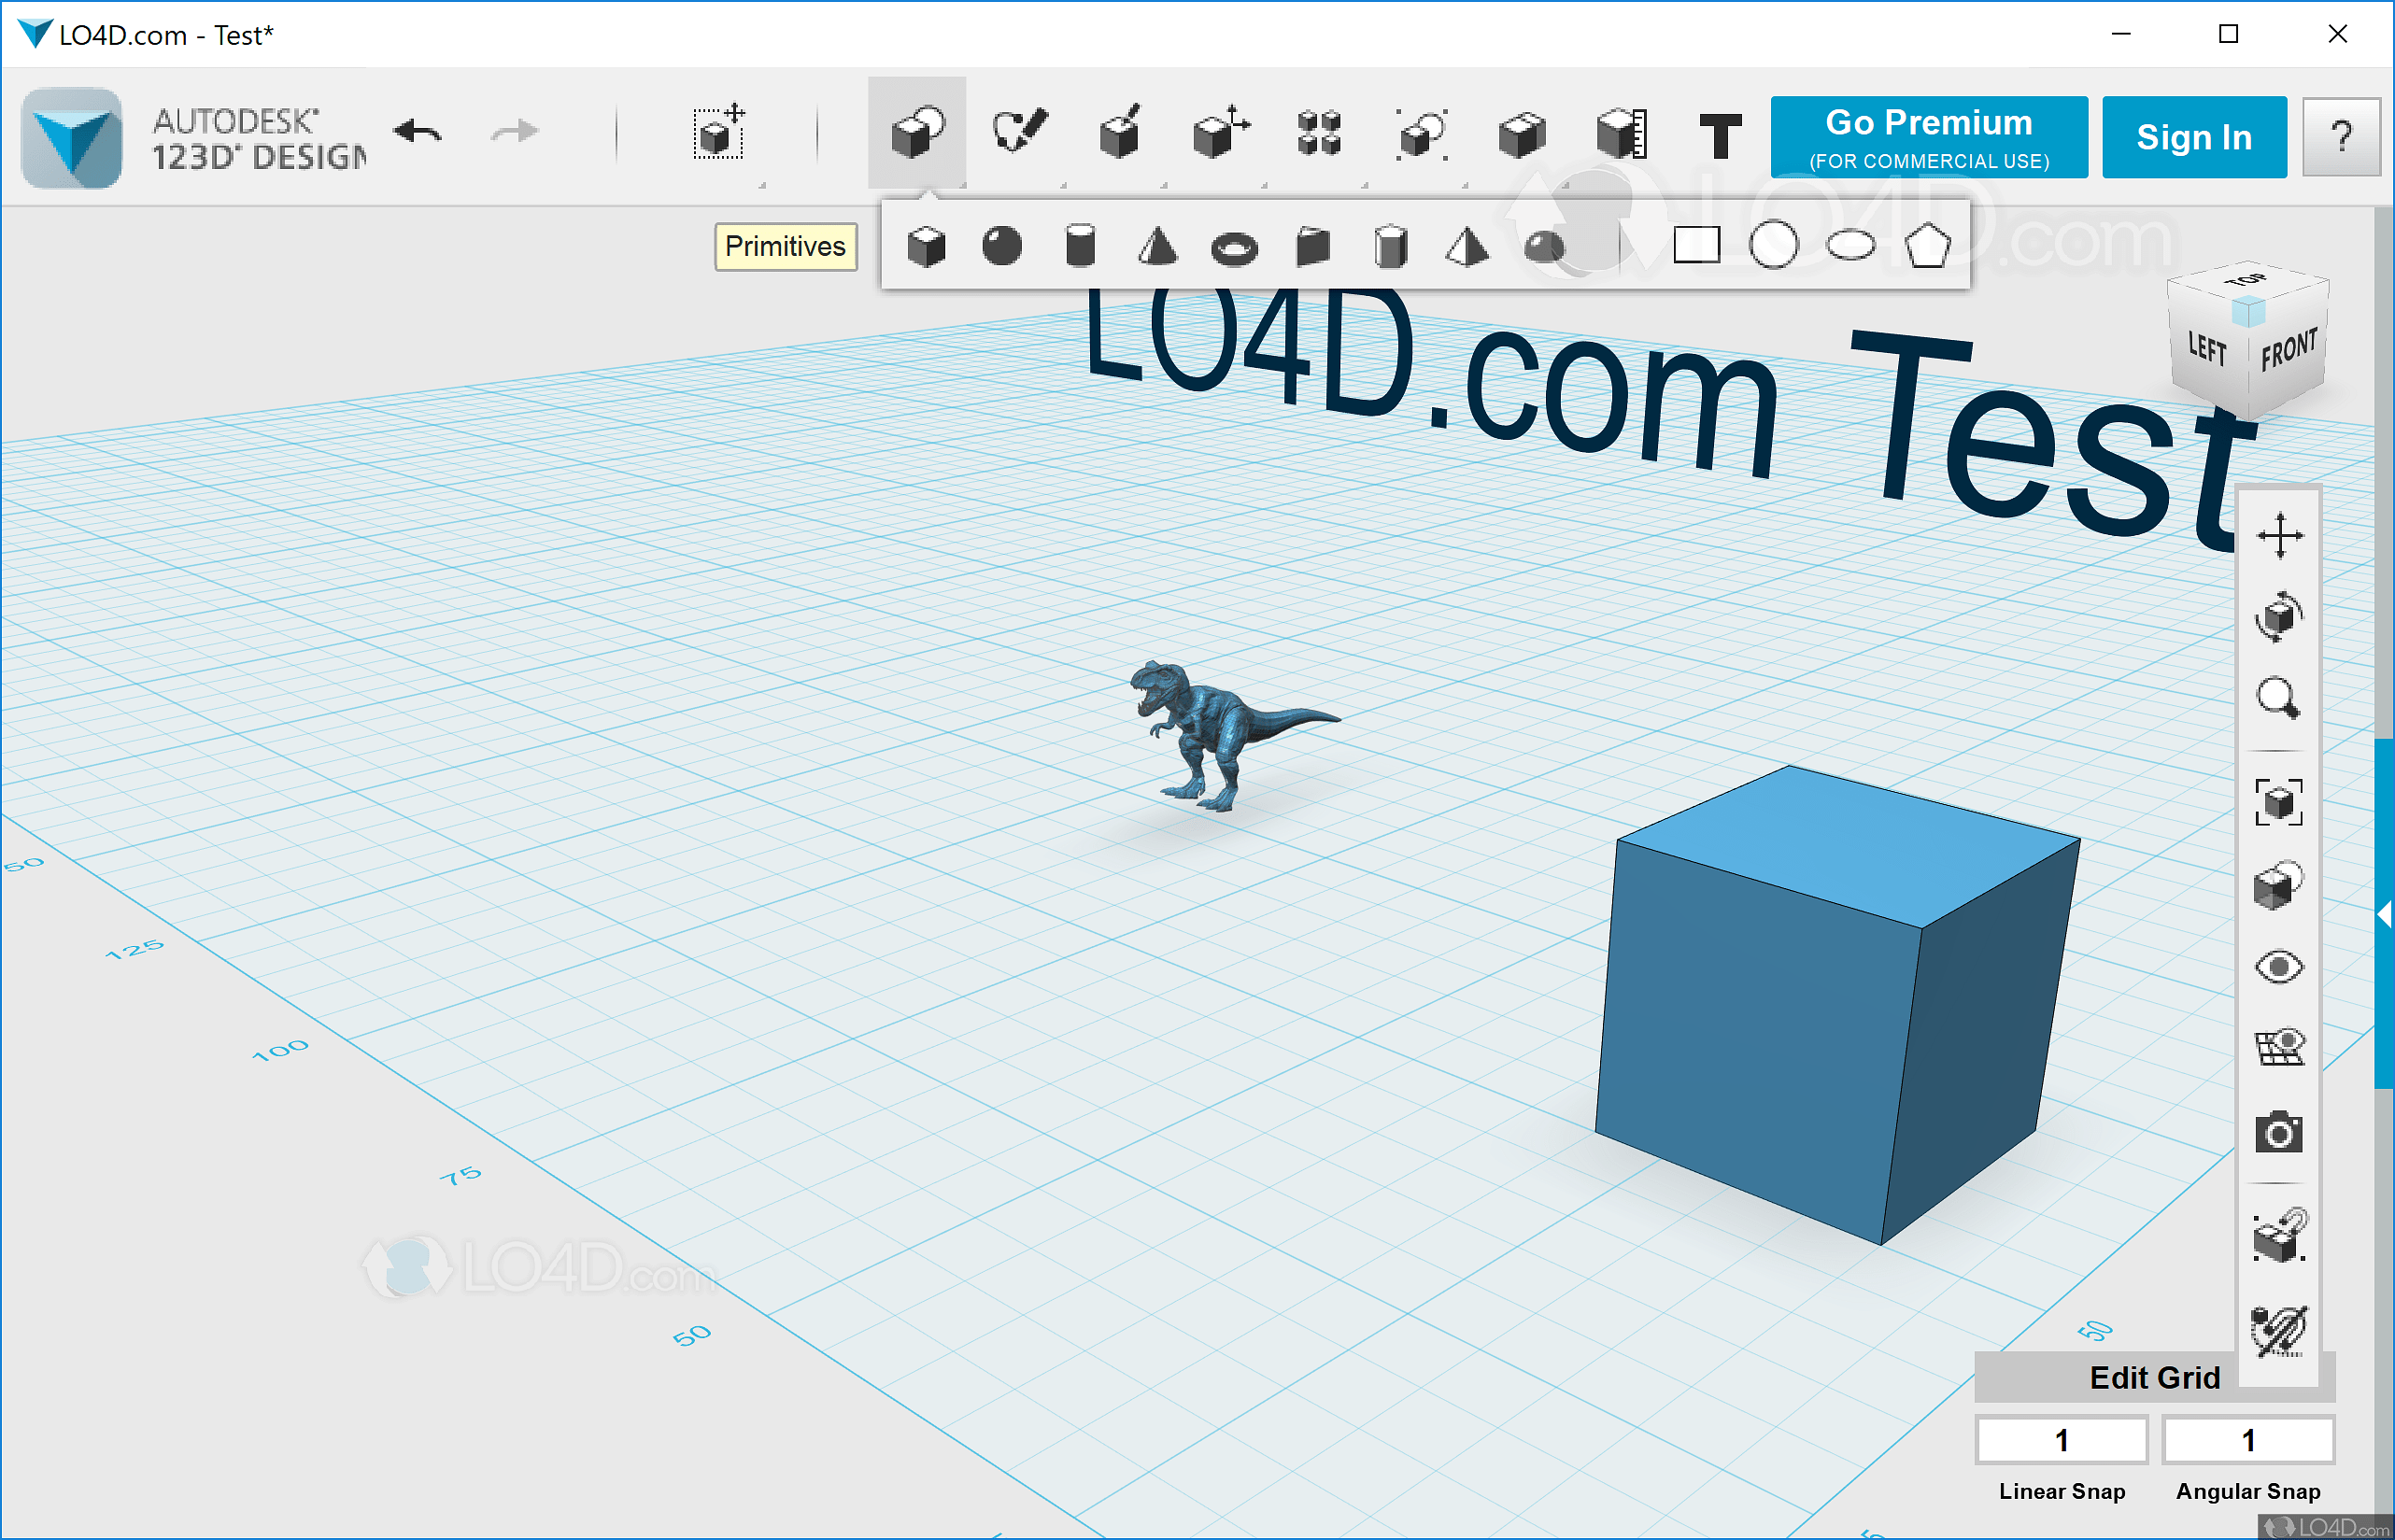Click the camera screenshot icon
This screenshot has width=2395, height=1540.
pyautogui.click(x=2279, y=1132)
